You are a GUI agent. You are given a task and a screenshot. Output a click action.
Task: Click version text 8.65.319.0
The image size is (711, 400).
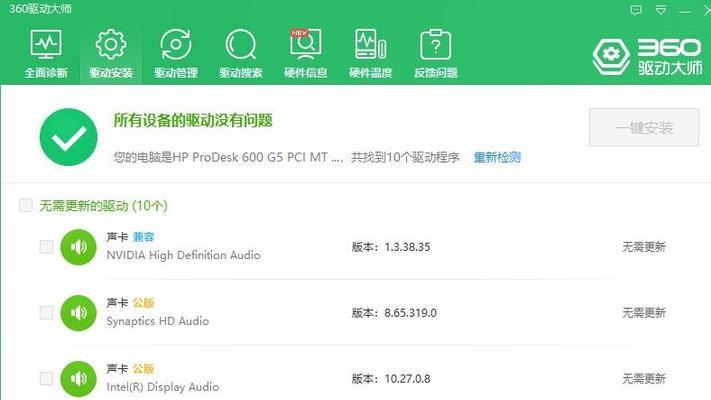(x=410, y=313)
